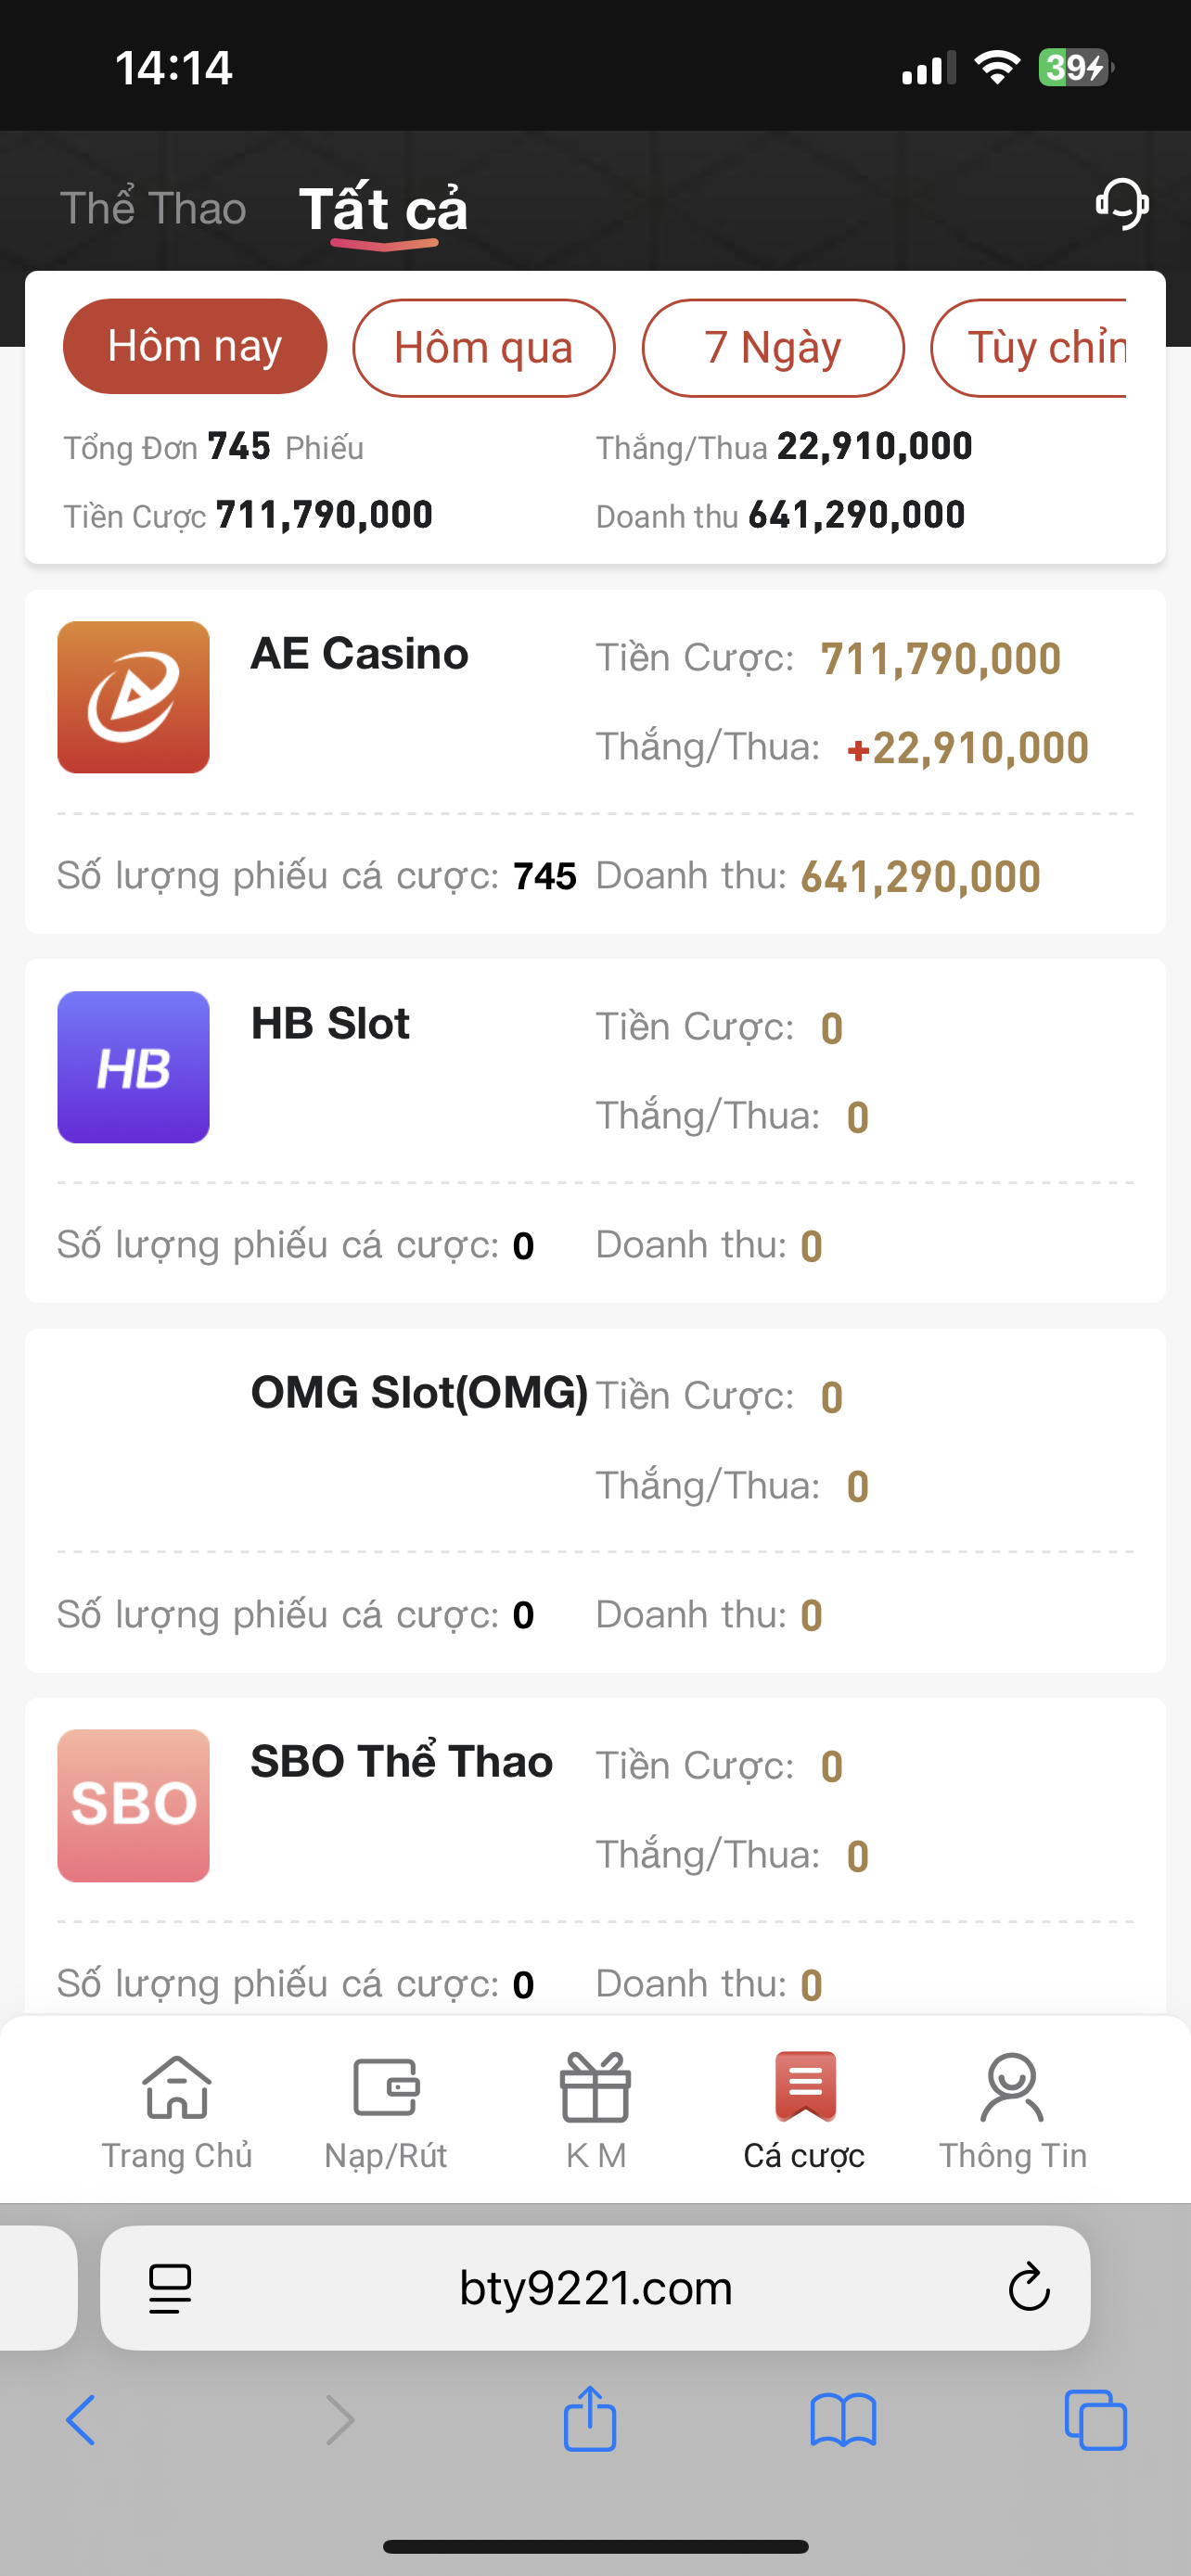
Task: Filter by Hôm qua
Action: (483, 347)
